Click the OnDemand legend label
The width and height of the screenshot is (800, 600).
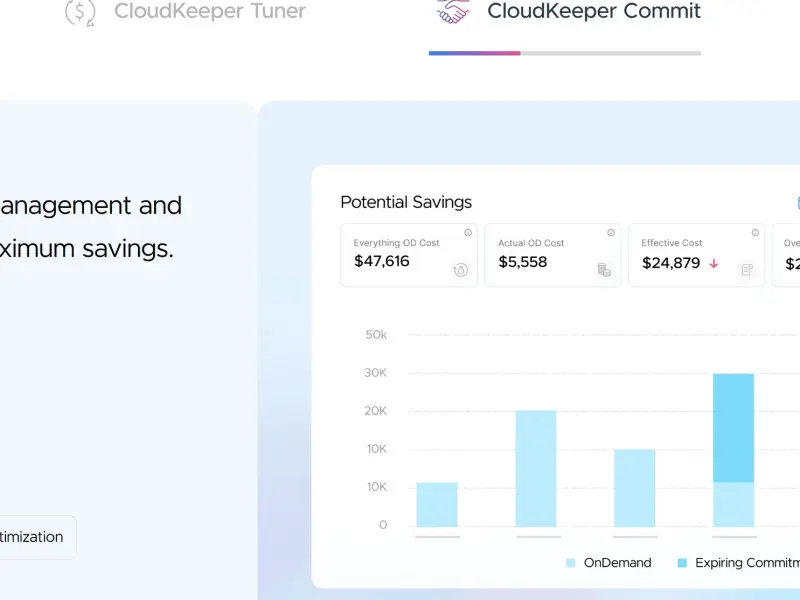[617, 563]
